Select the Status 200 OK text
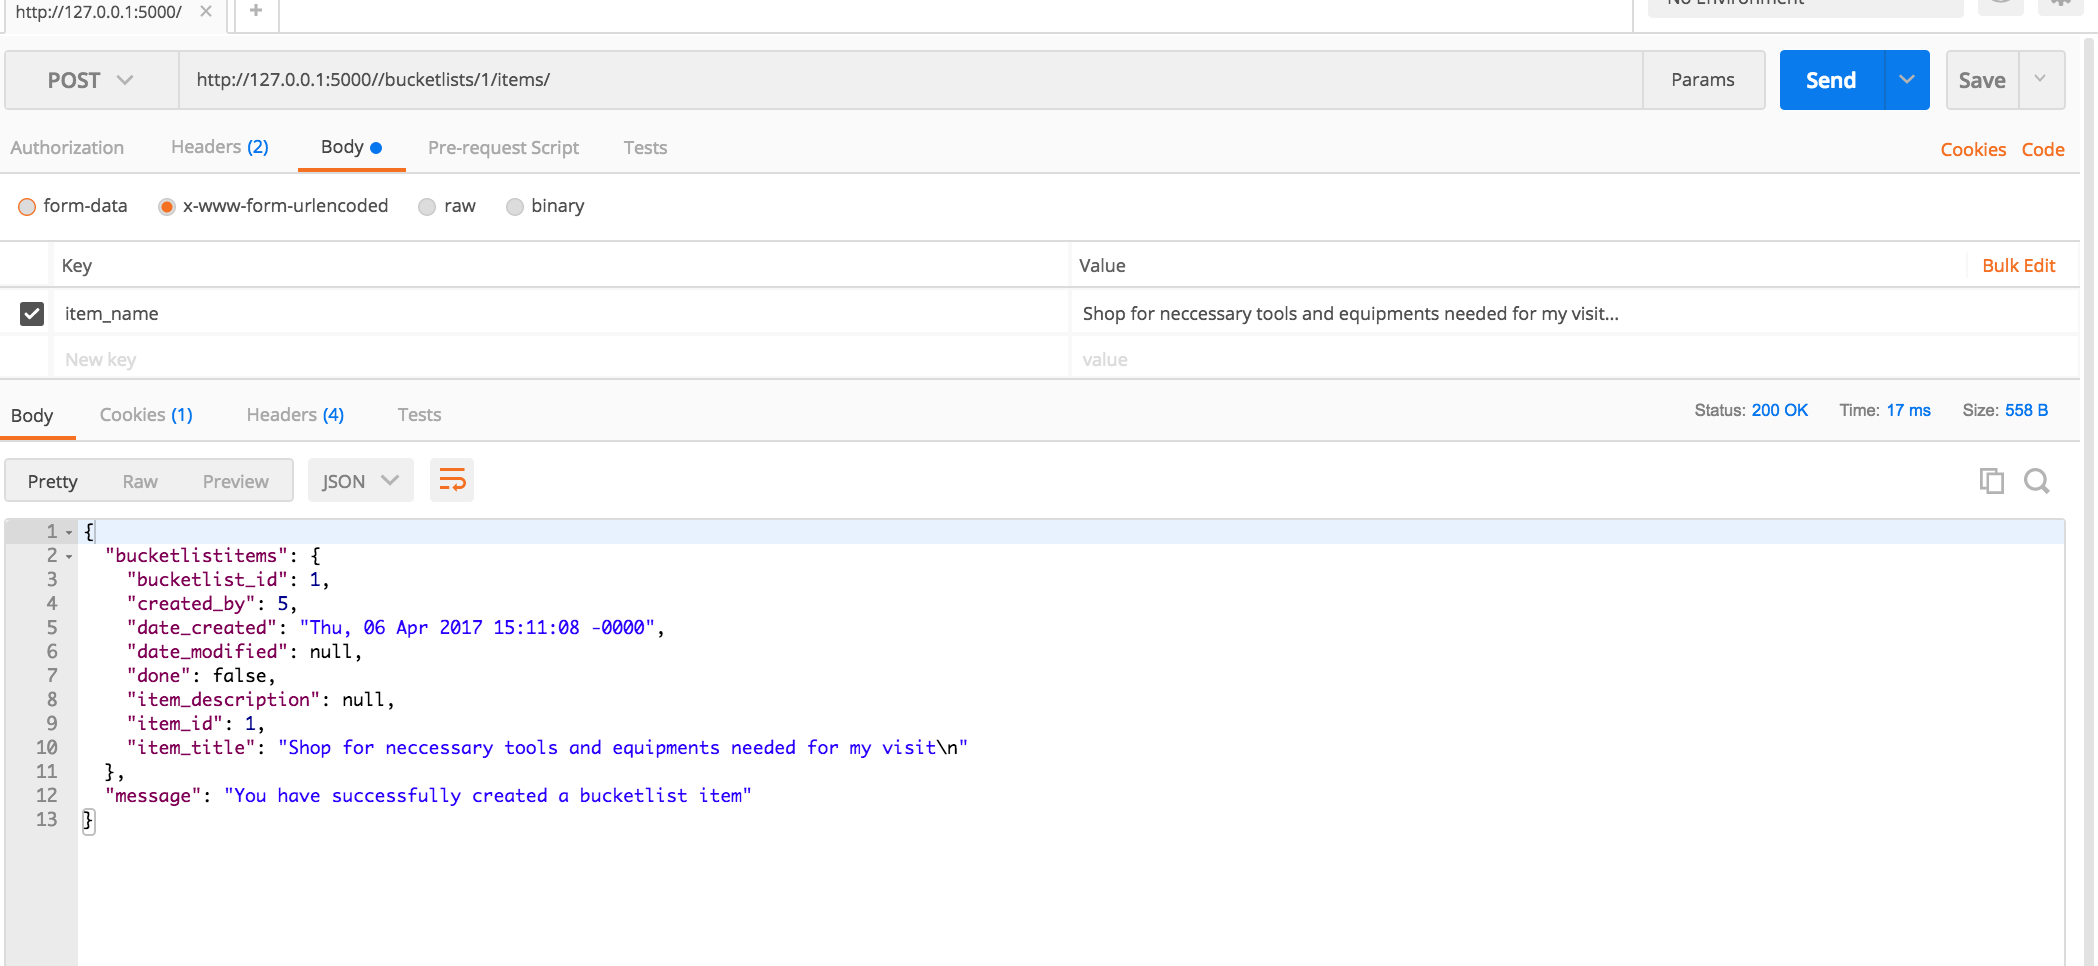Screen dimensions: 2098x966 [1751, 410]
